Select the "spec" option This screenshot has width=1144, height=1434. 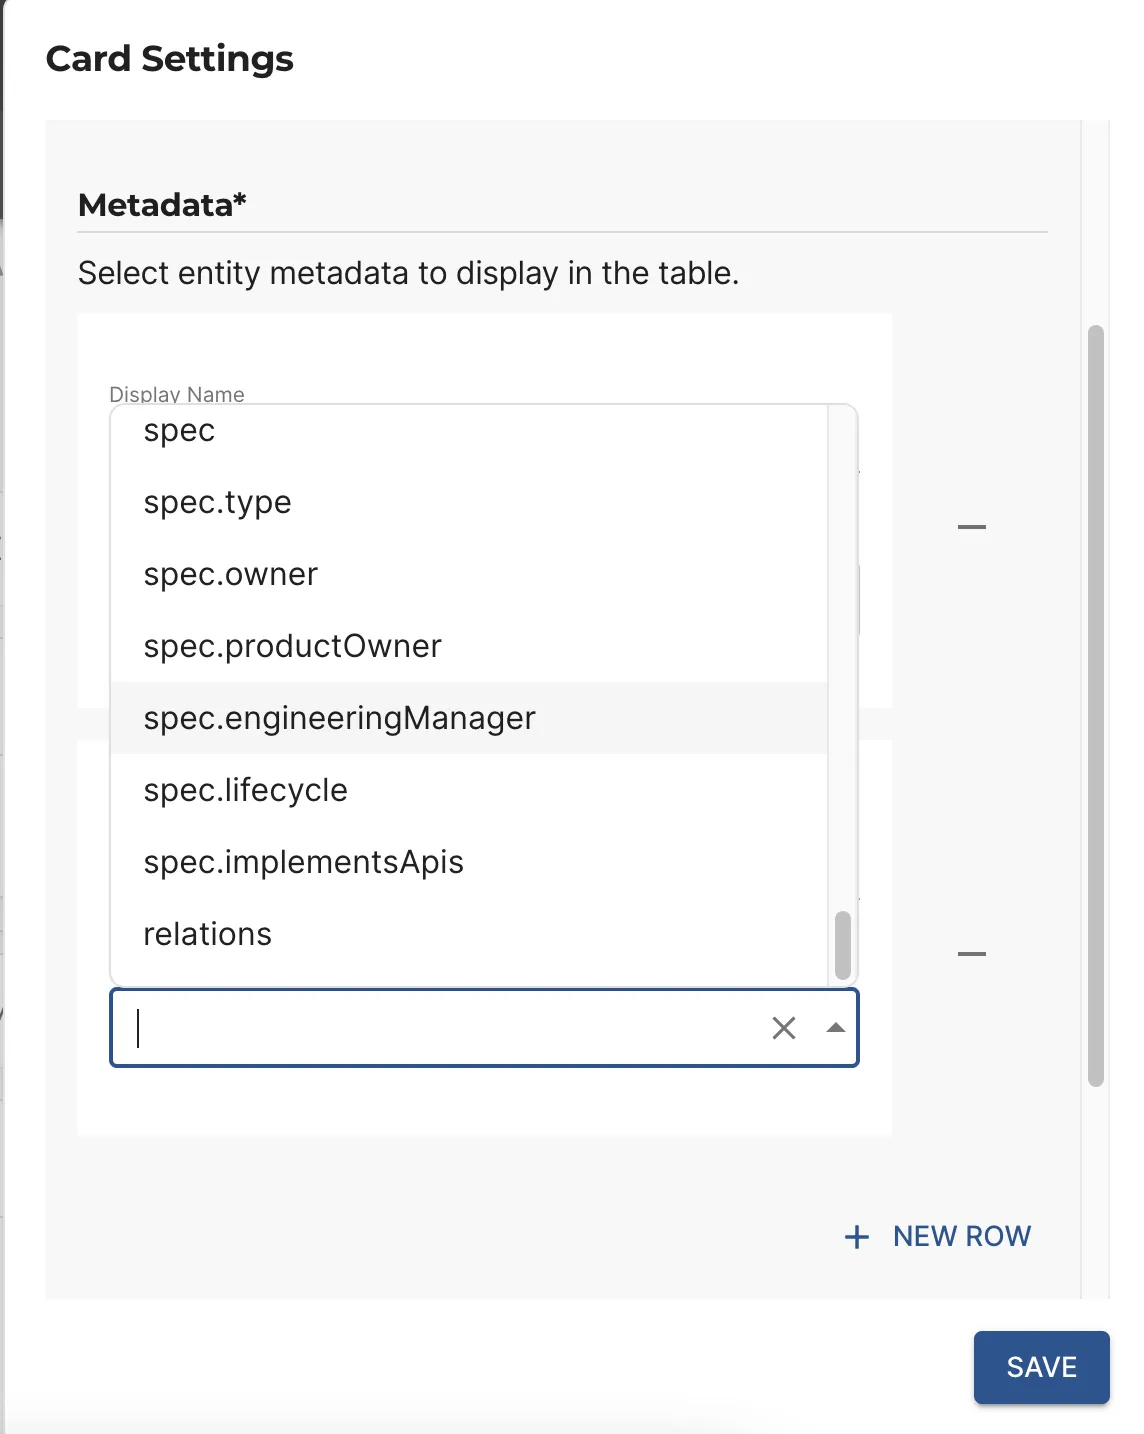[180, 431]
